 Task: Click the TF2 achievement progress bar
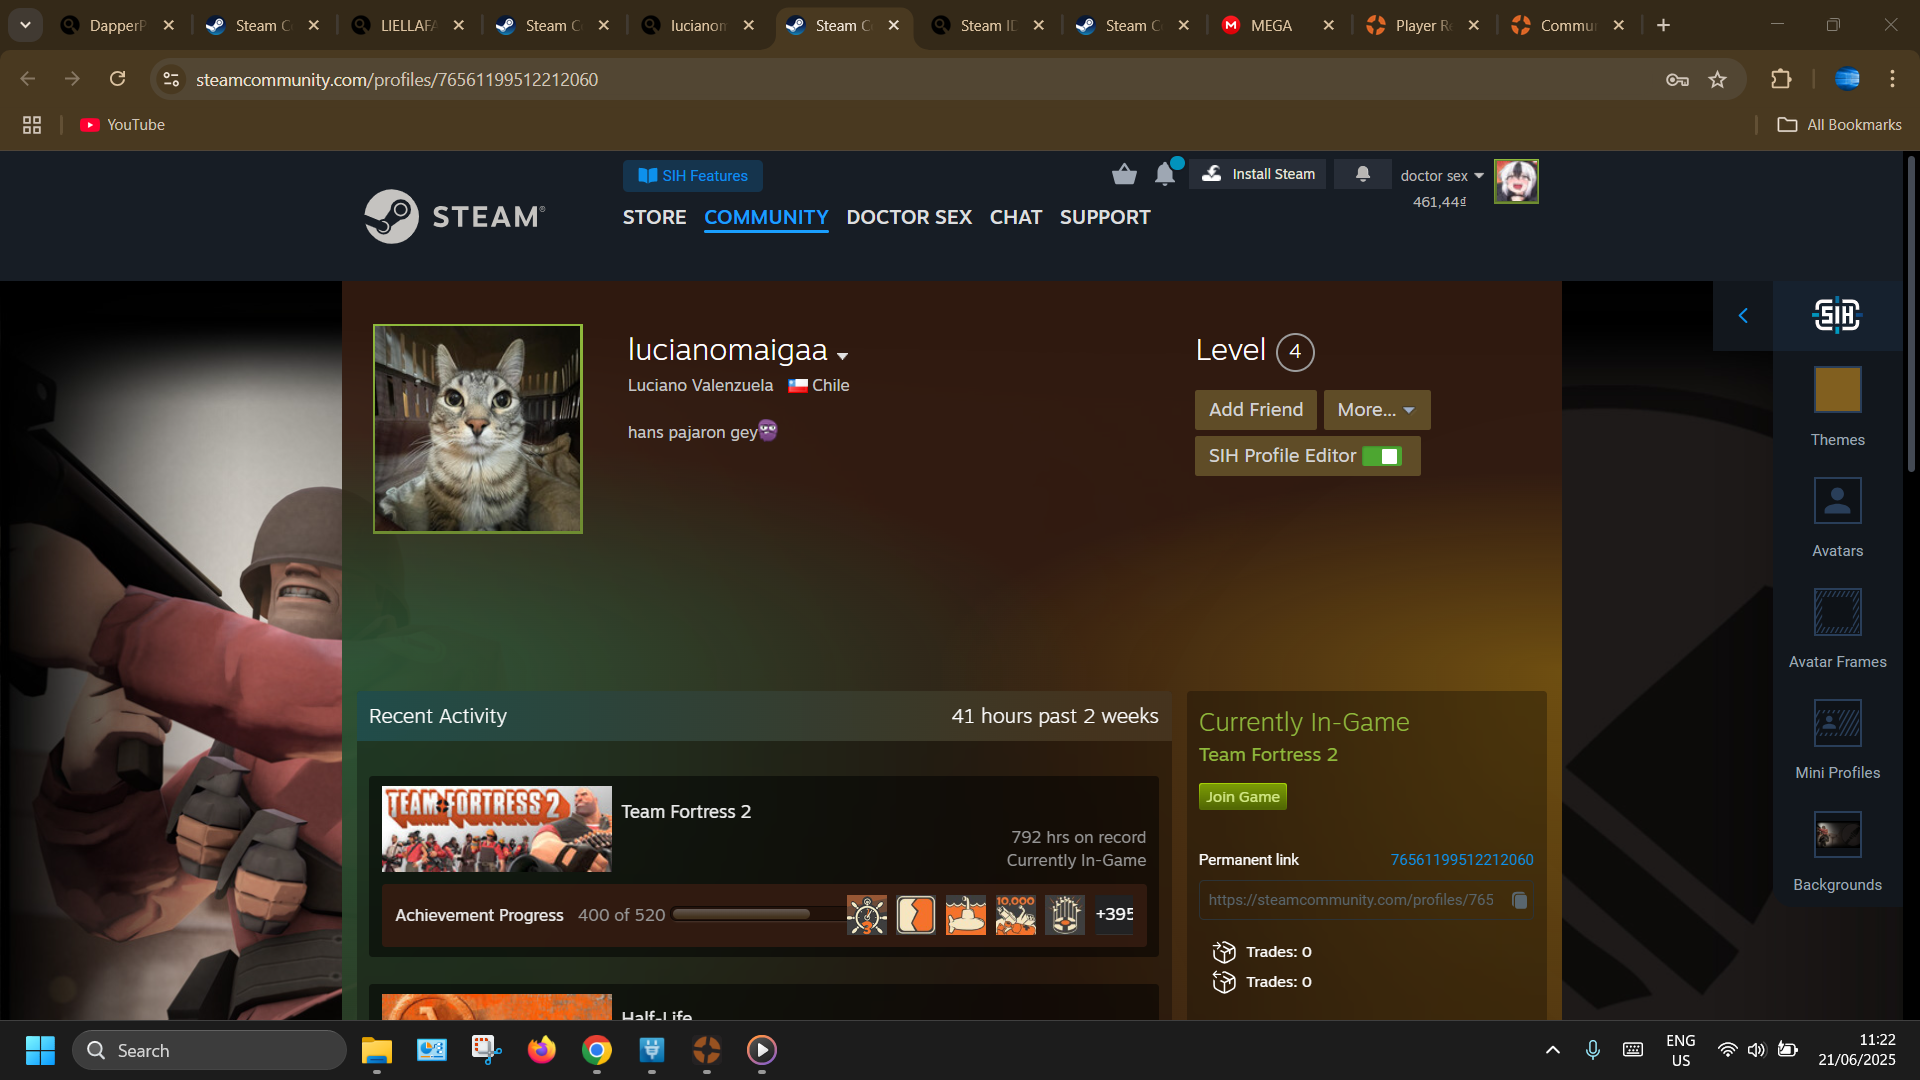[x=759, y=915]
